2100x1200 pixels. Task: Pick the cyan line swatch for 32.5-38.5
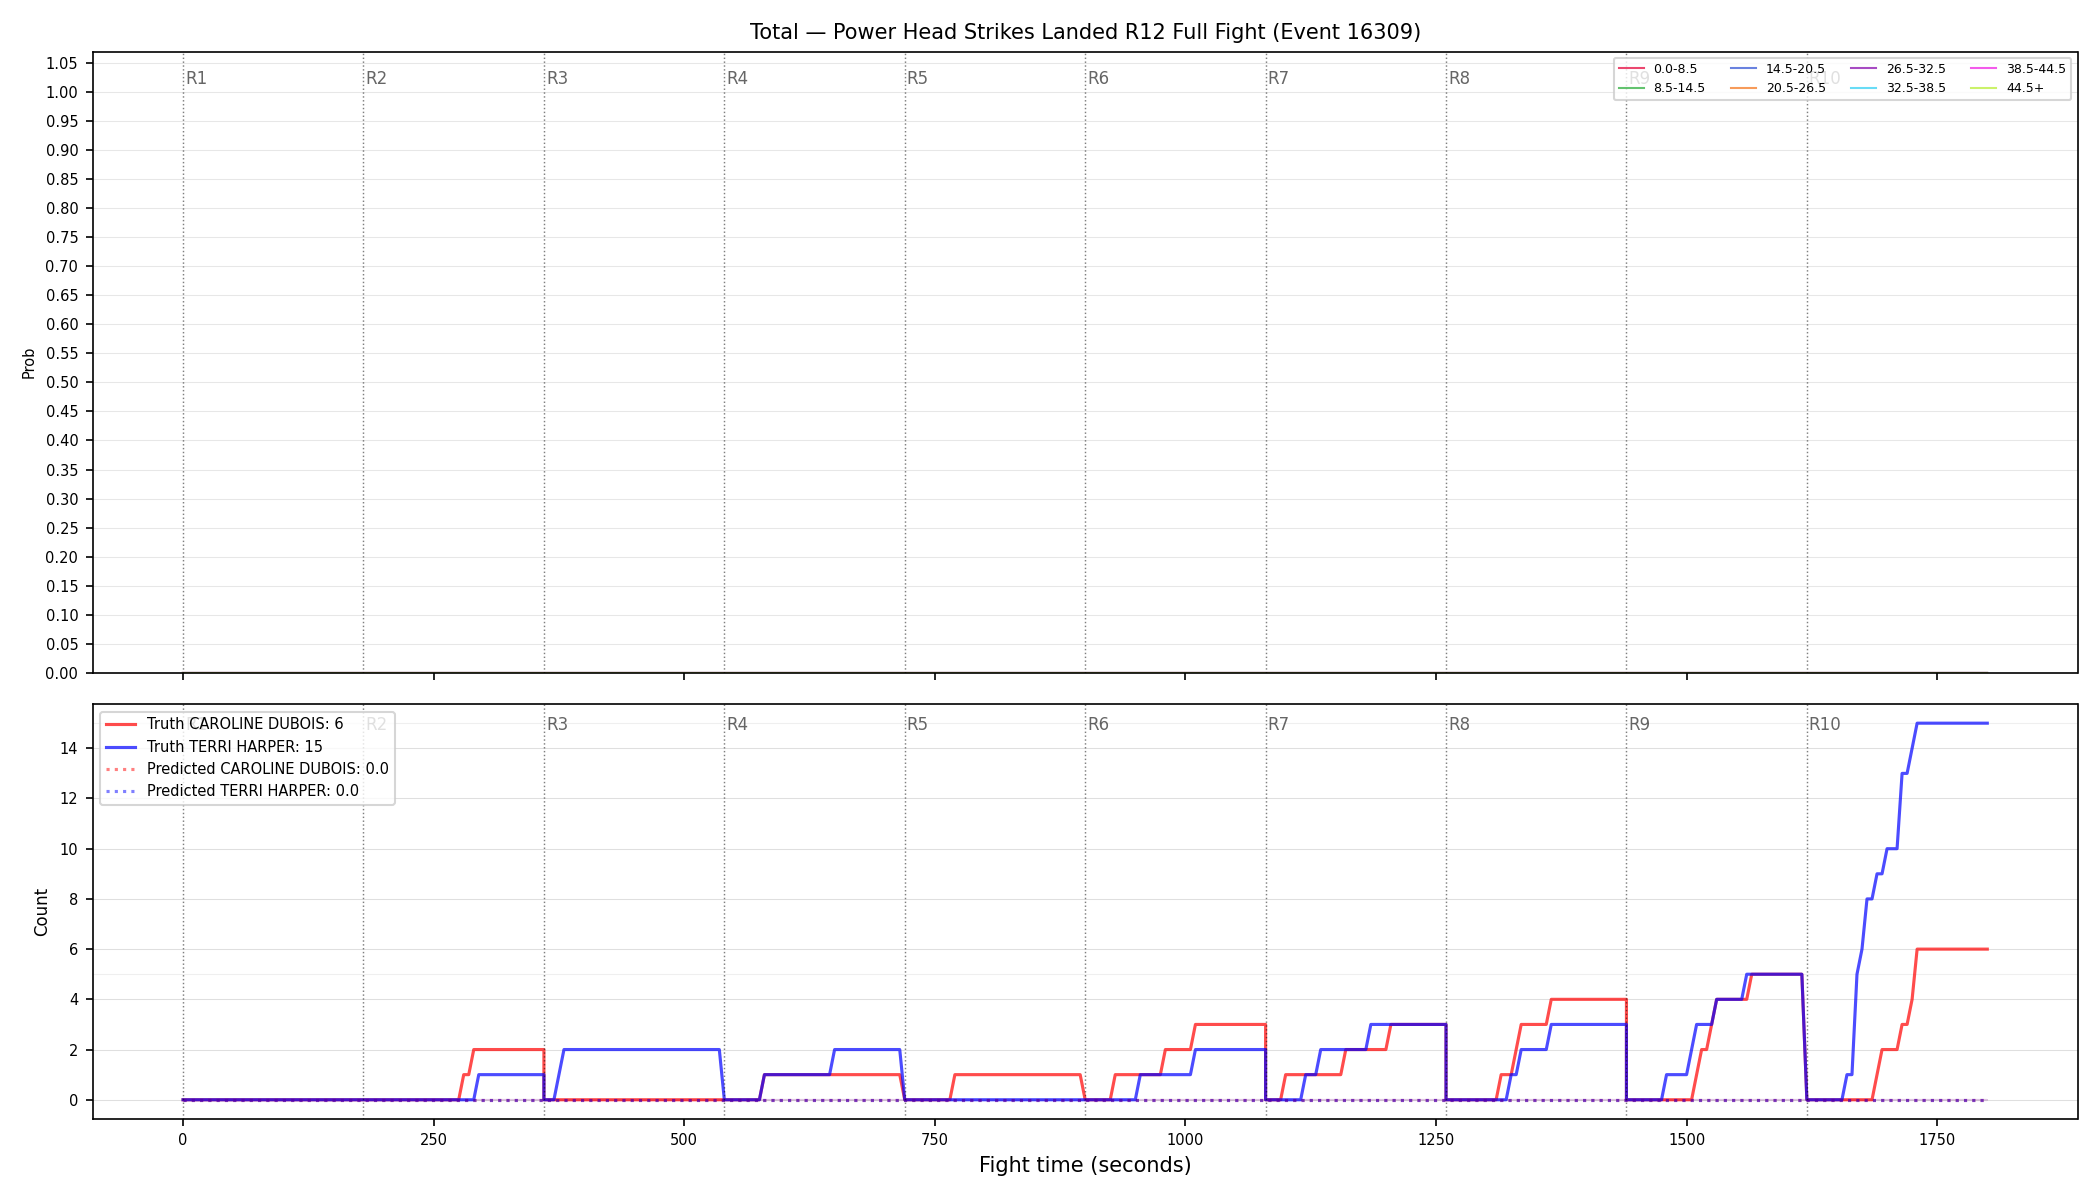[1863, 88]
